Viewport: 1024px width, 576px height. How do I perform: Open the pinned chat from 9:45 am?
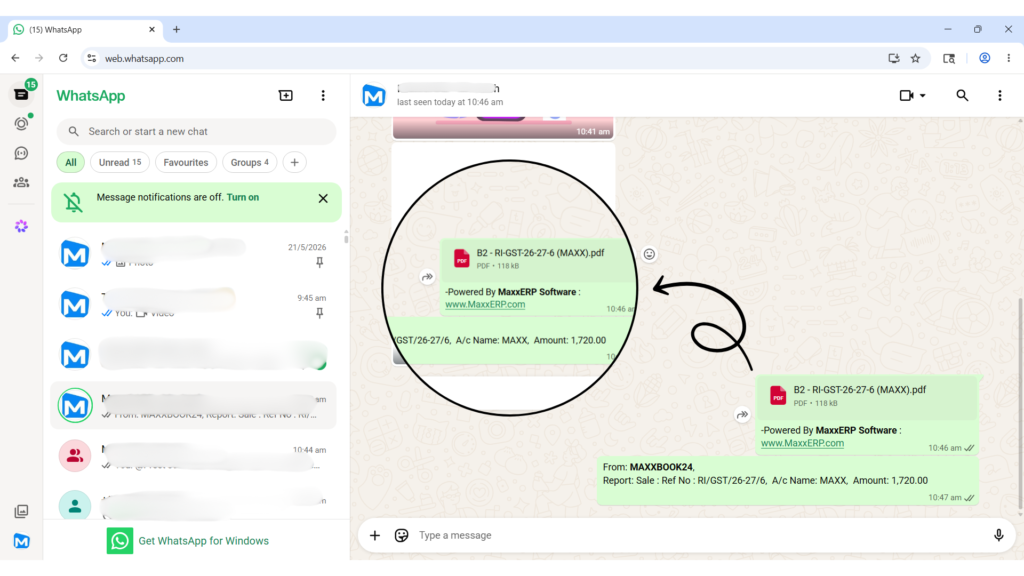[x=193, y=304]
